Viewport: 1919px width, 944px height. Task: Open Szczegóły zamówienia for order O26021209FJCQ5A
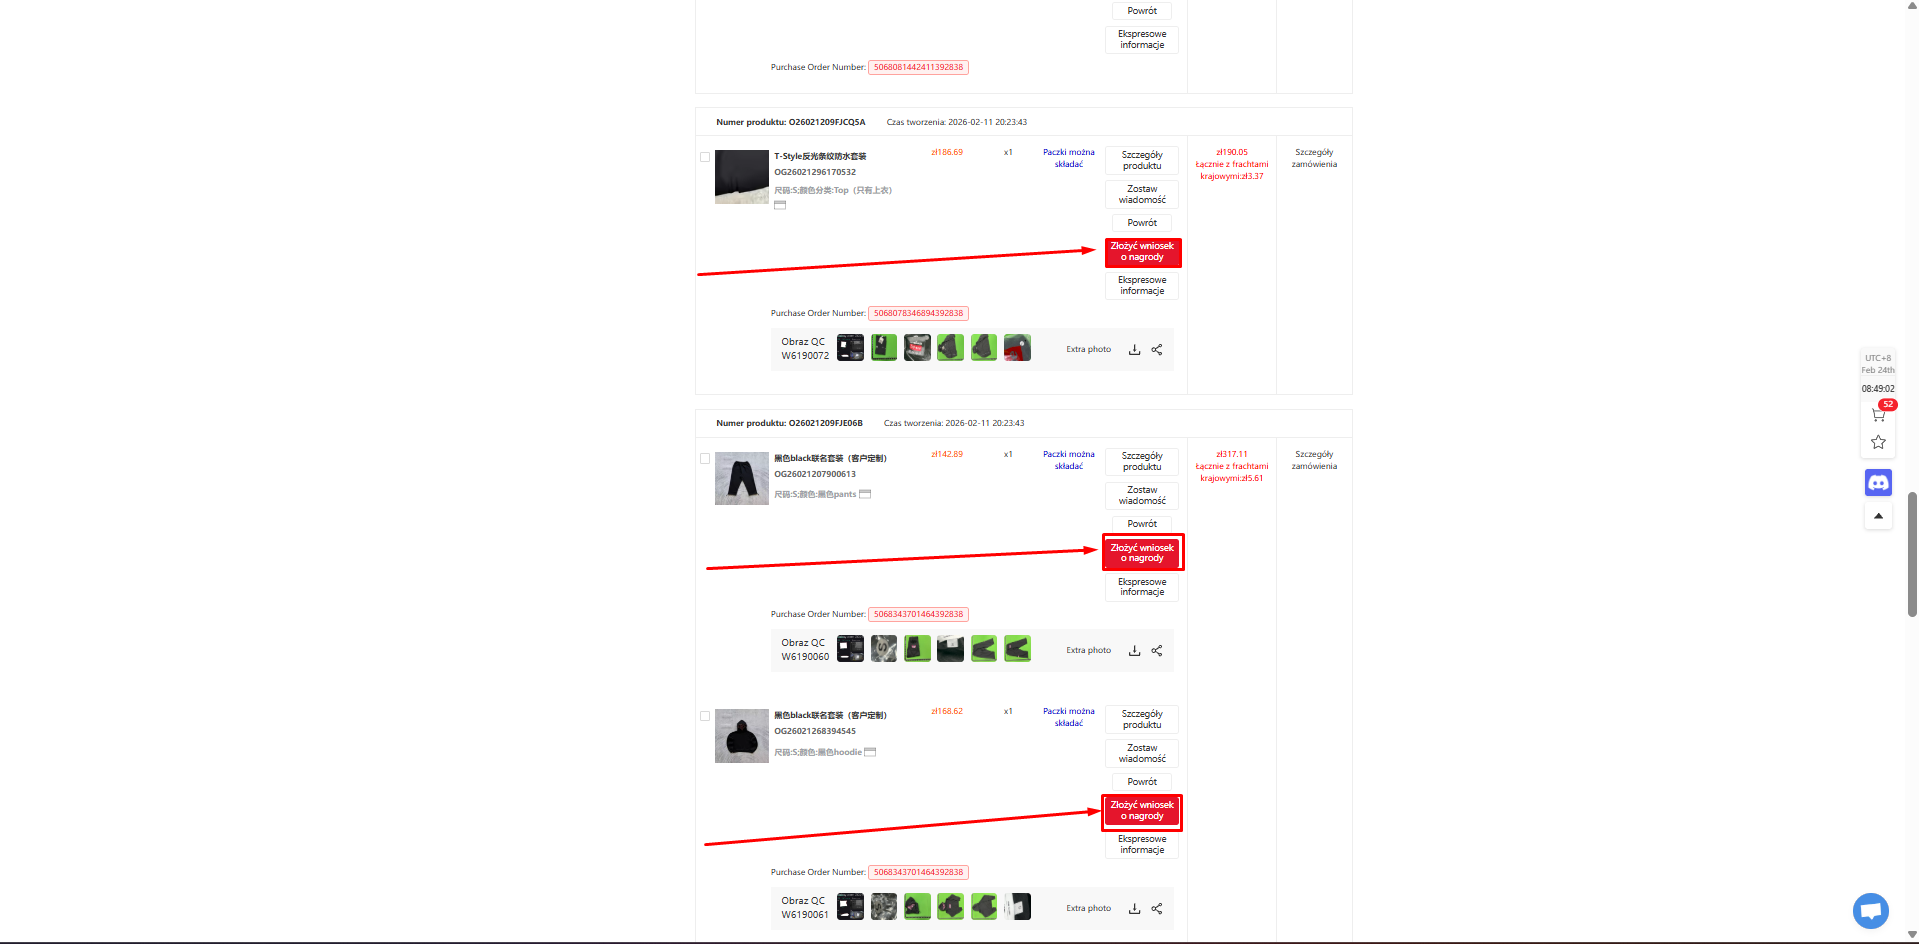click(1314, 159)
